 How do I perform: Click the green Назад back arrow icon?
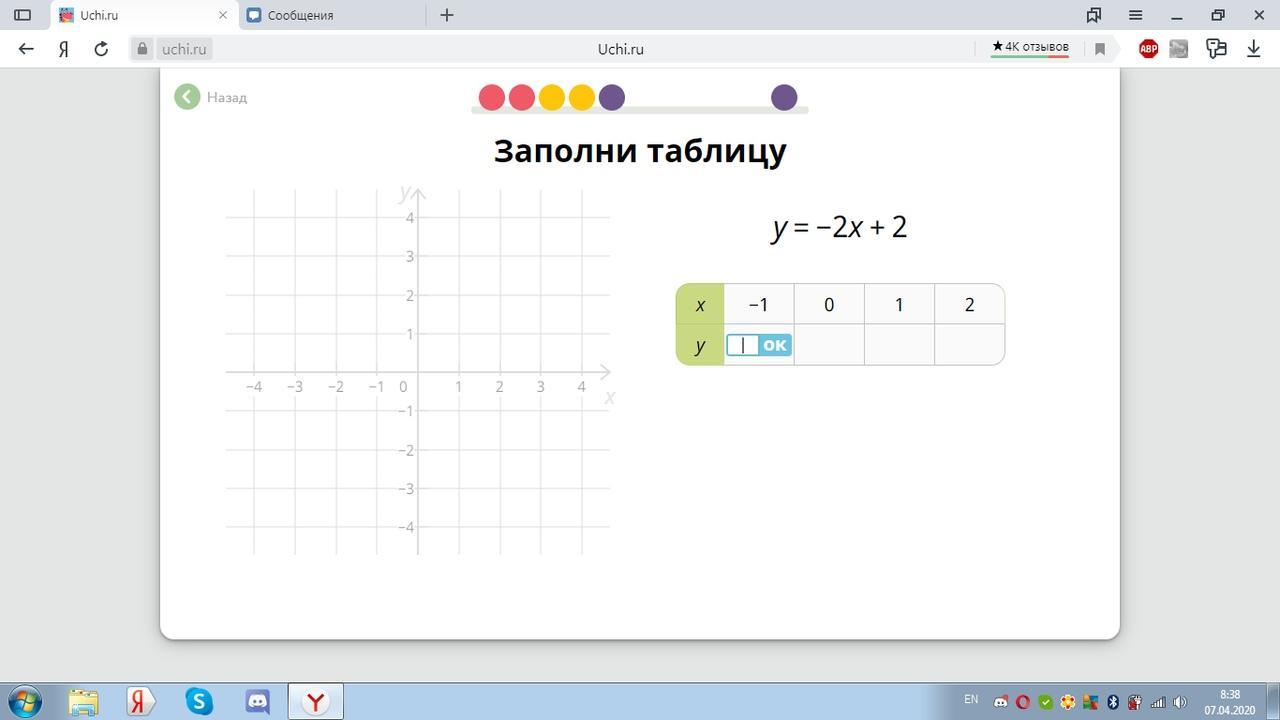pyautogui.click(x=187, y=97)
